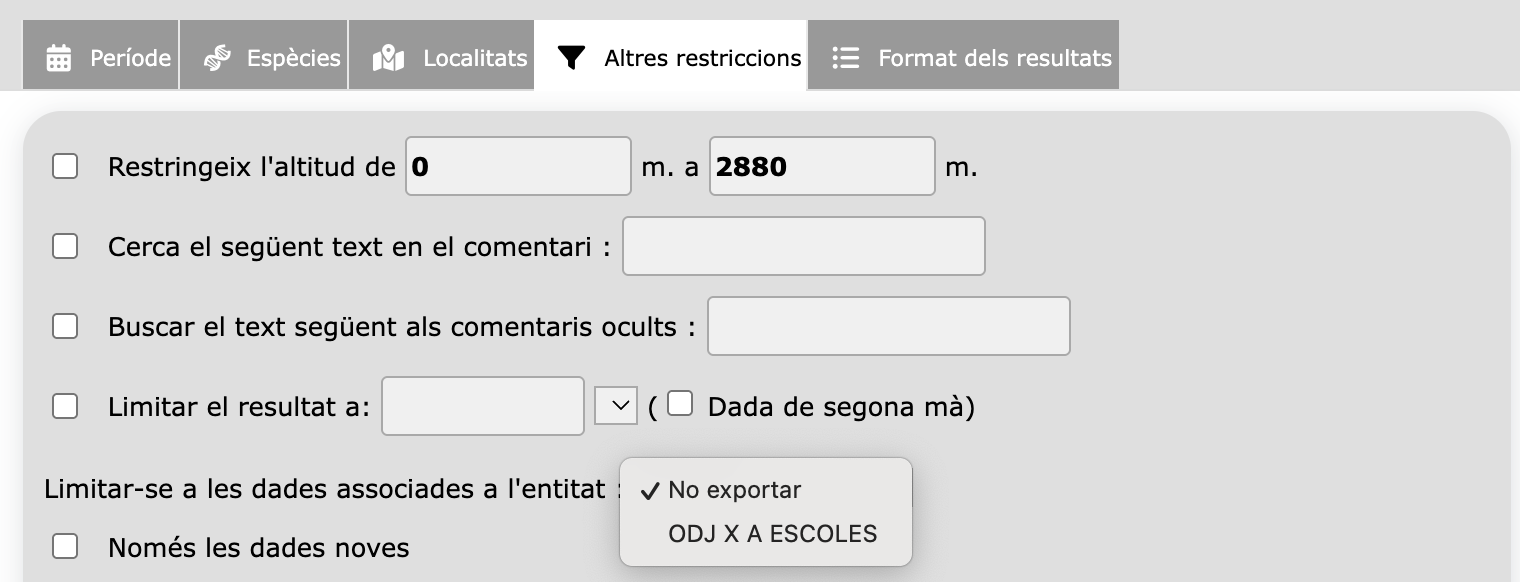Enable the Dada de segona mà checkbox

coord(680,403)
